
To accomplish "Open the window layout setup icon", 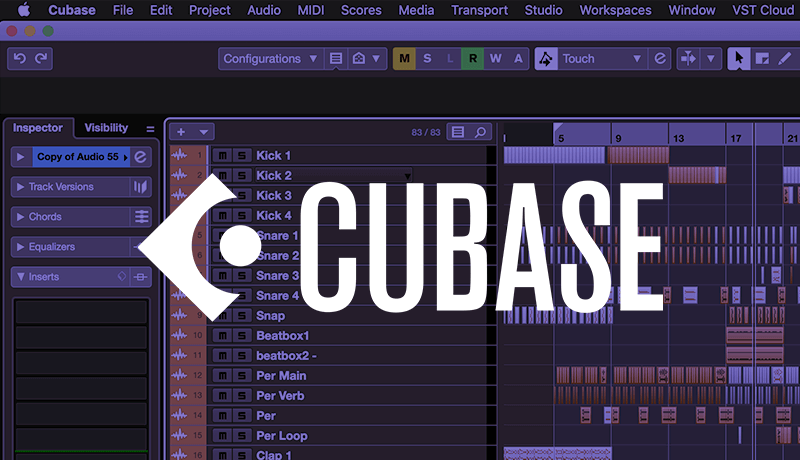I will coord(336,59).
